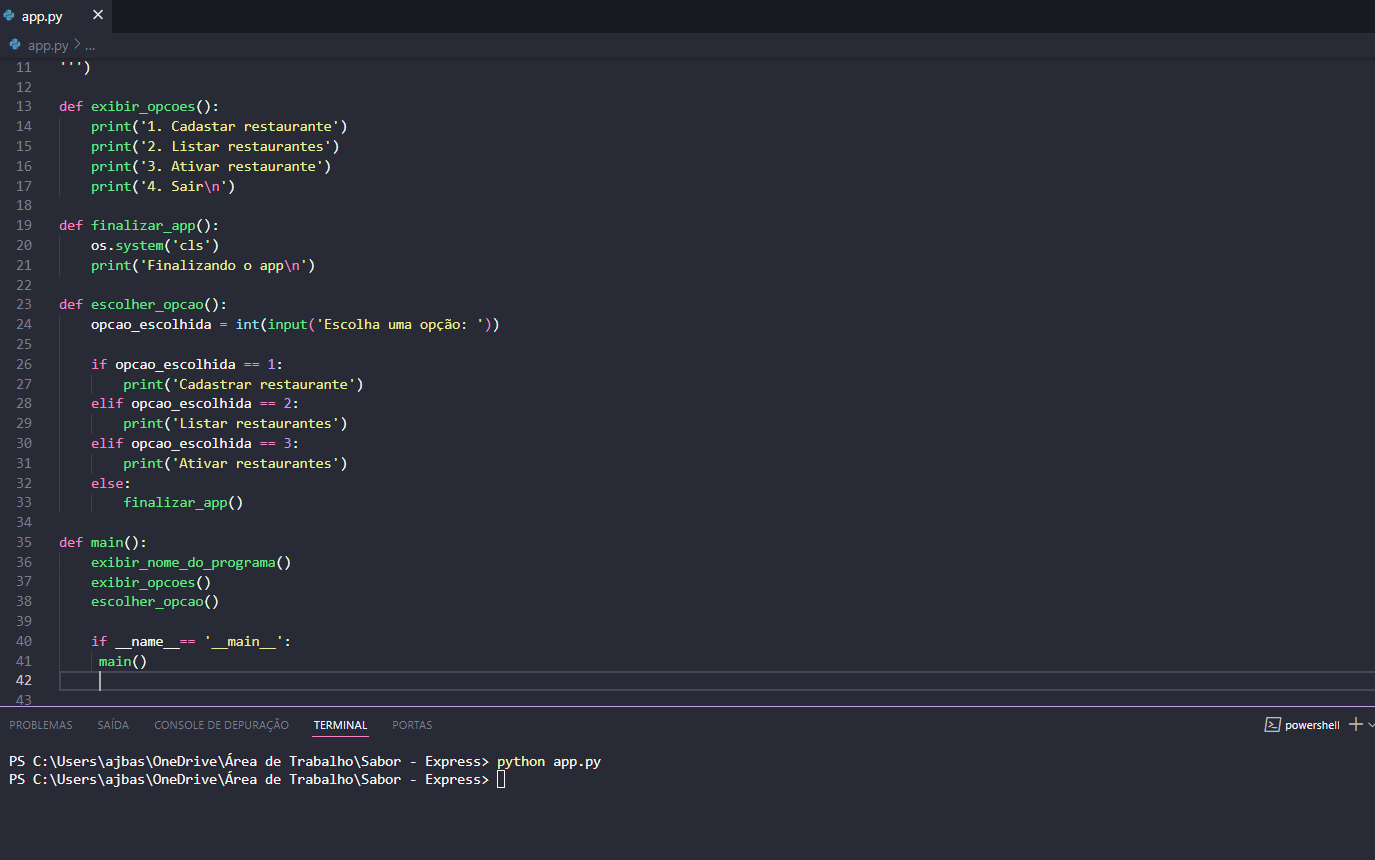
Task: Click the 'else:' line
Action: pos(111,483)
